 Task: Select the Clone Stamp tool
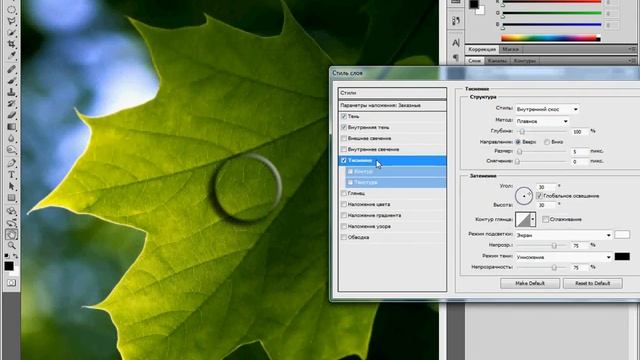[x=11, y=92]
